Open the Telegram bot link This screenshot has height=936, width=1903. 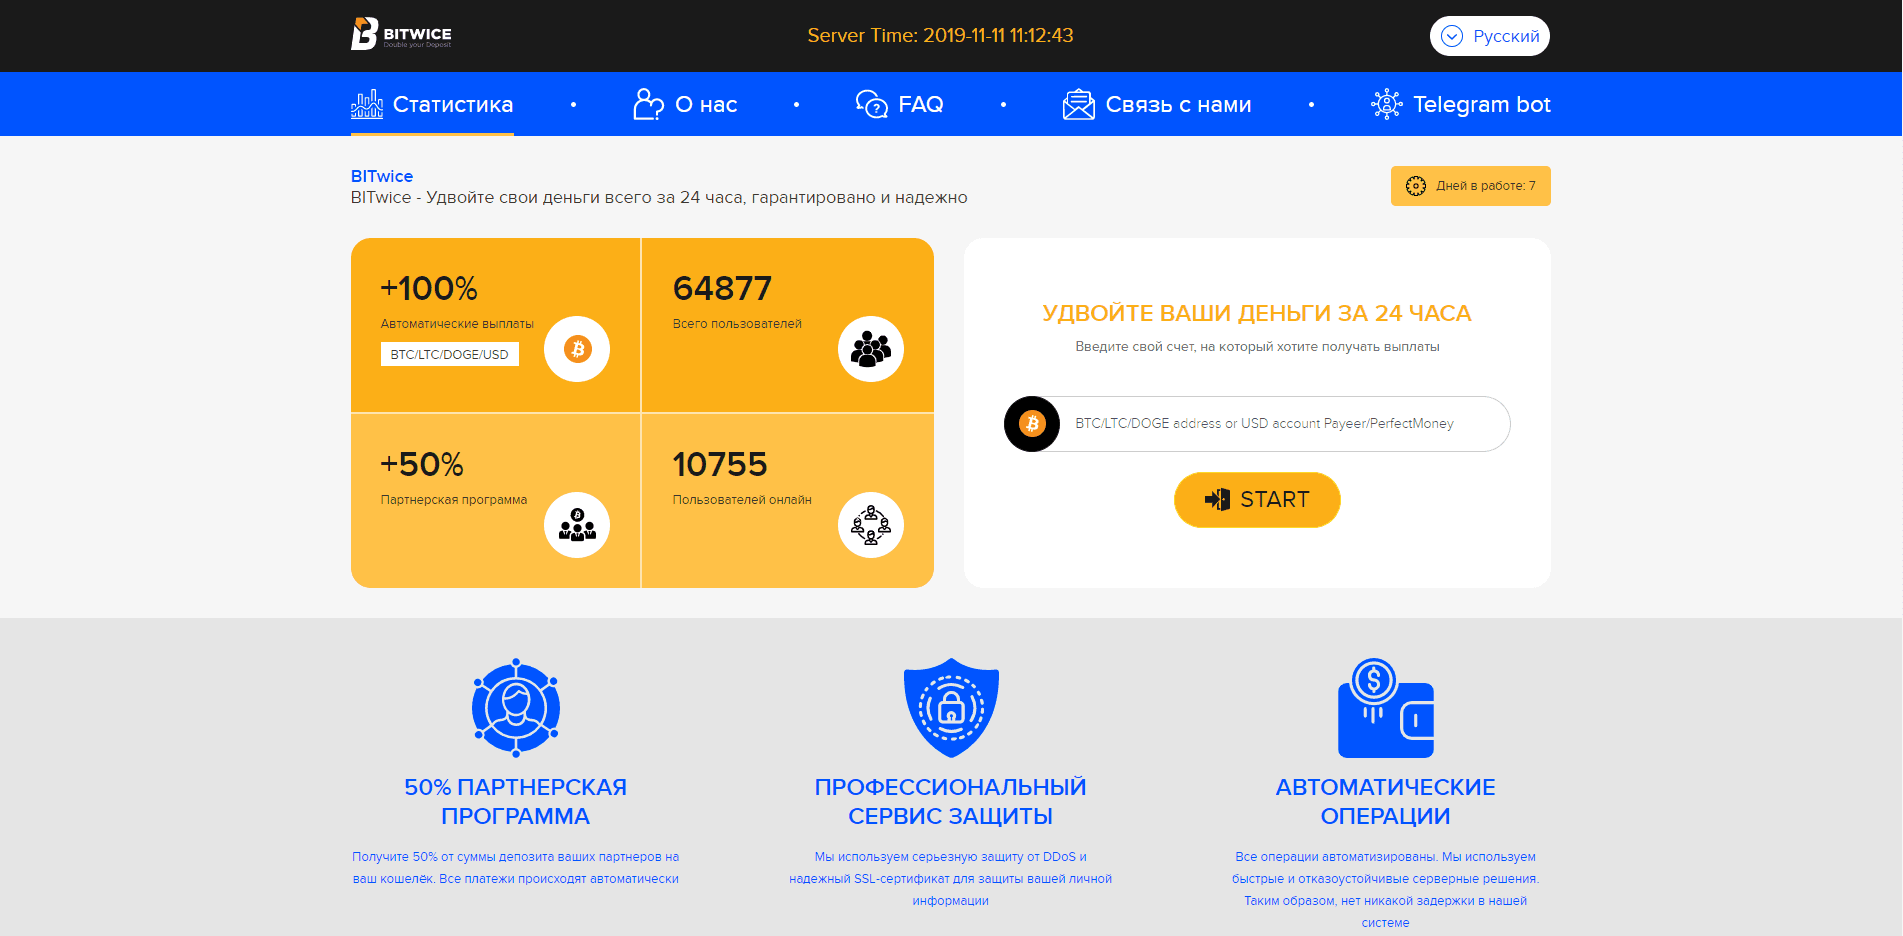[x=1461, y=104]
